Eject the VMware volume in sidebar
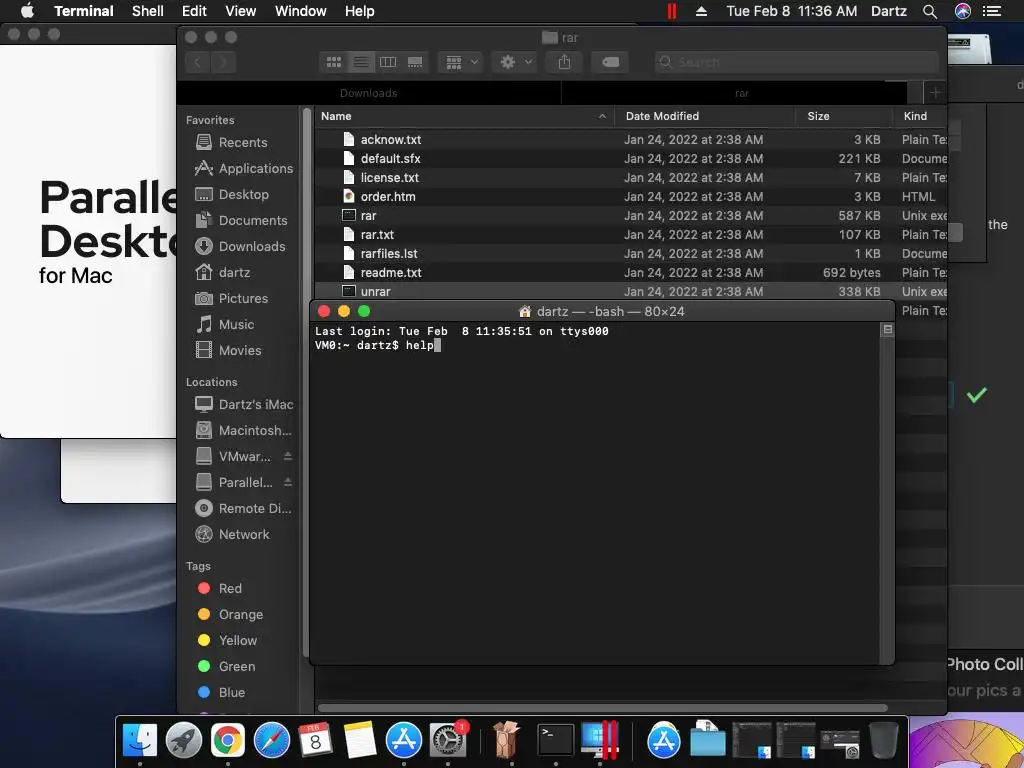Viewport: 1024px width, 768px height. [x=288, y=456]
